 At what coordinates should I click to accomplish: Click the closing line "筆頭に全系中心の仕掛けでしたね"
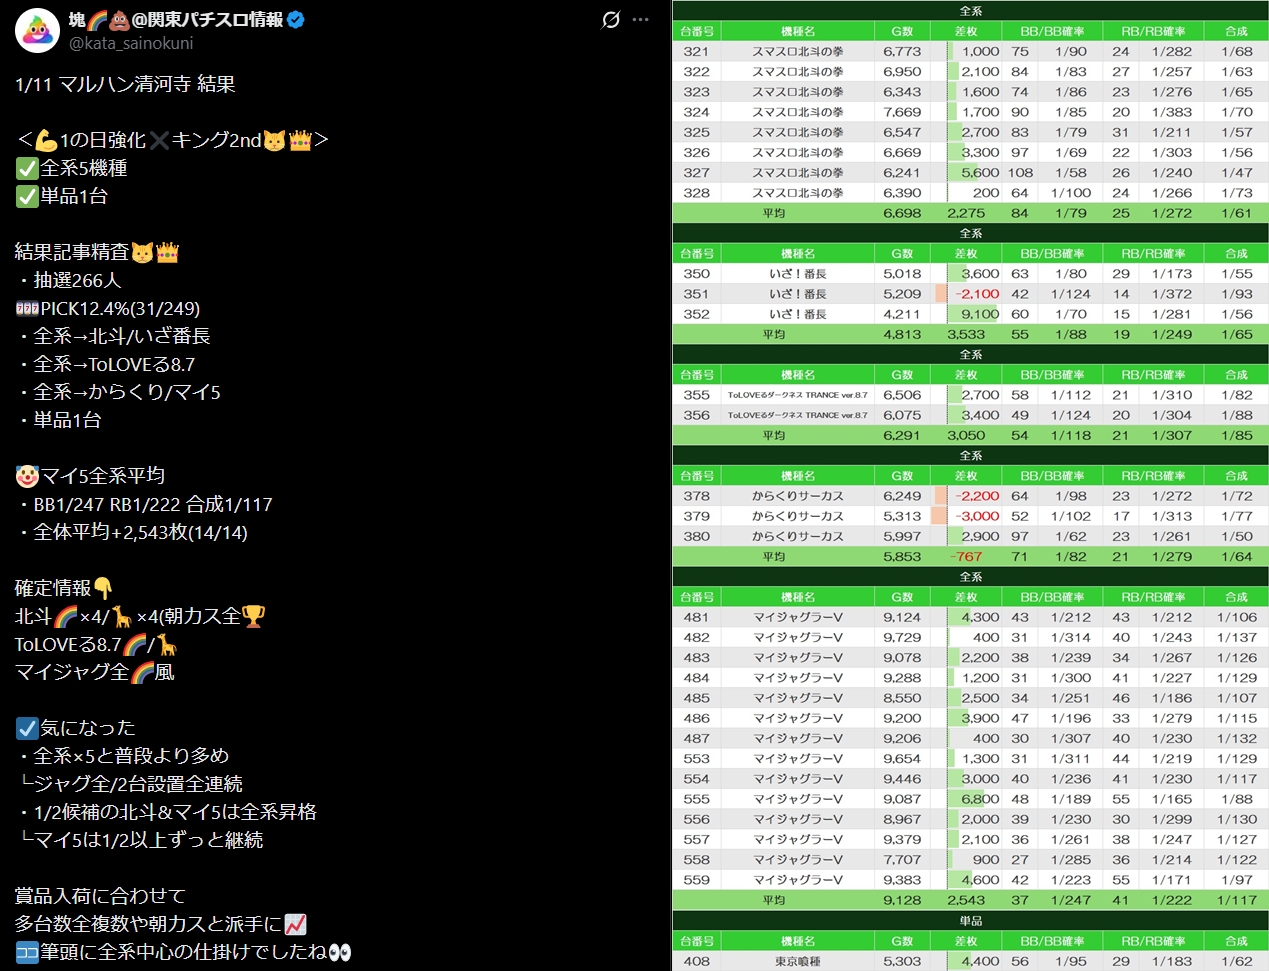[x=183, y=952]
